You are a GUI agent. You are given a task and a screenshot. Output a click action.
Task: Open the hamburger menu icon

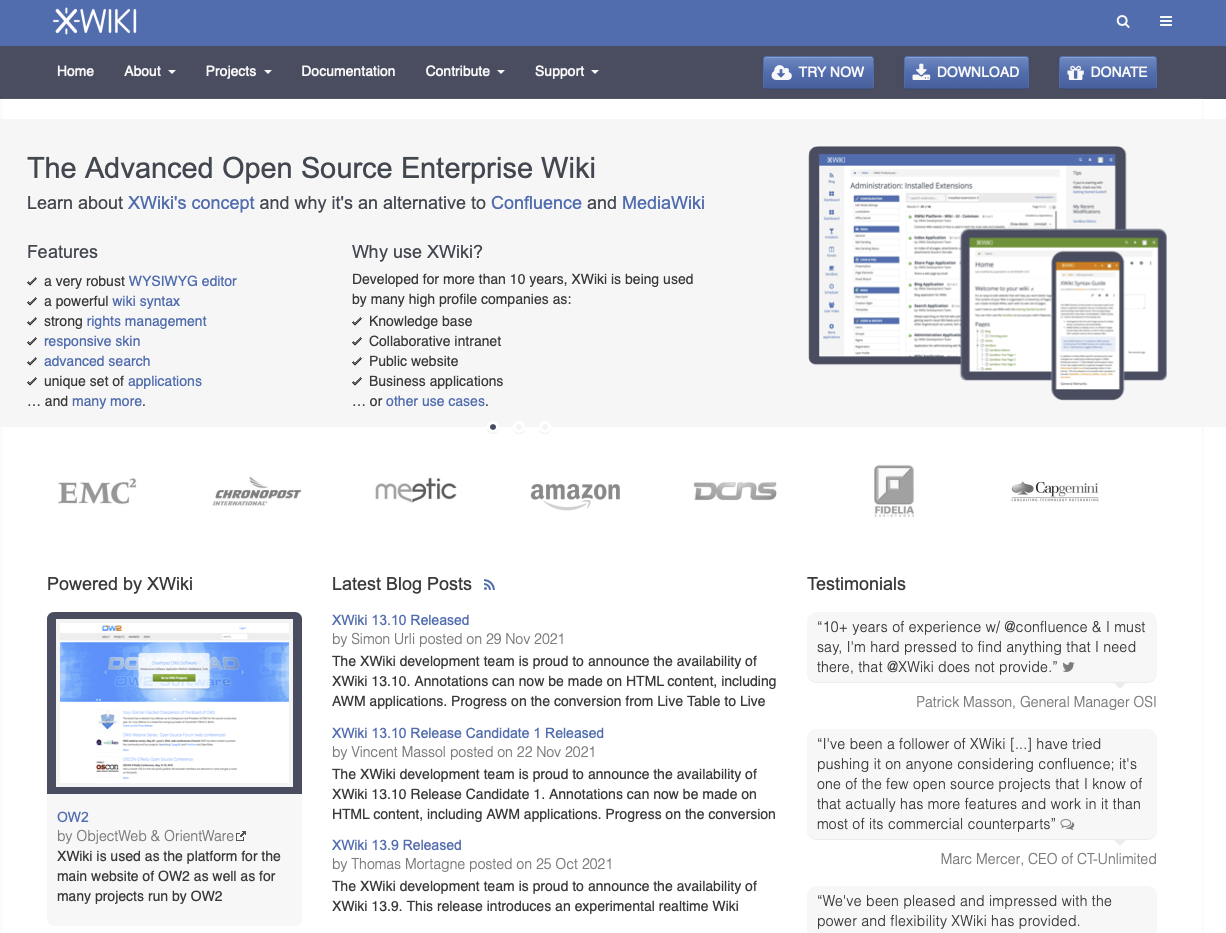point(1166,21)
